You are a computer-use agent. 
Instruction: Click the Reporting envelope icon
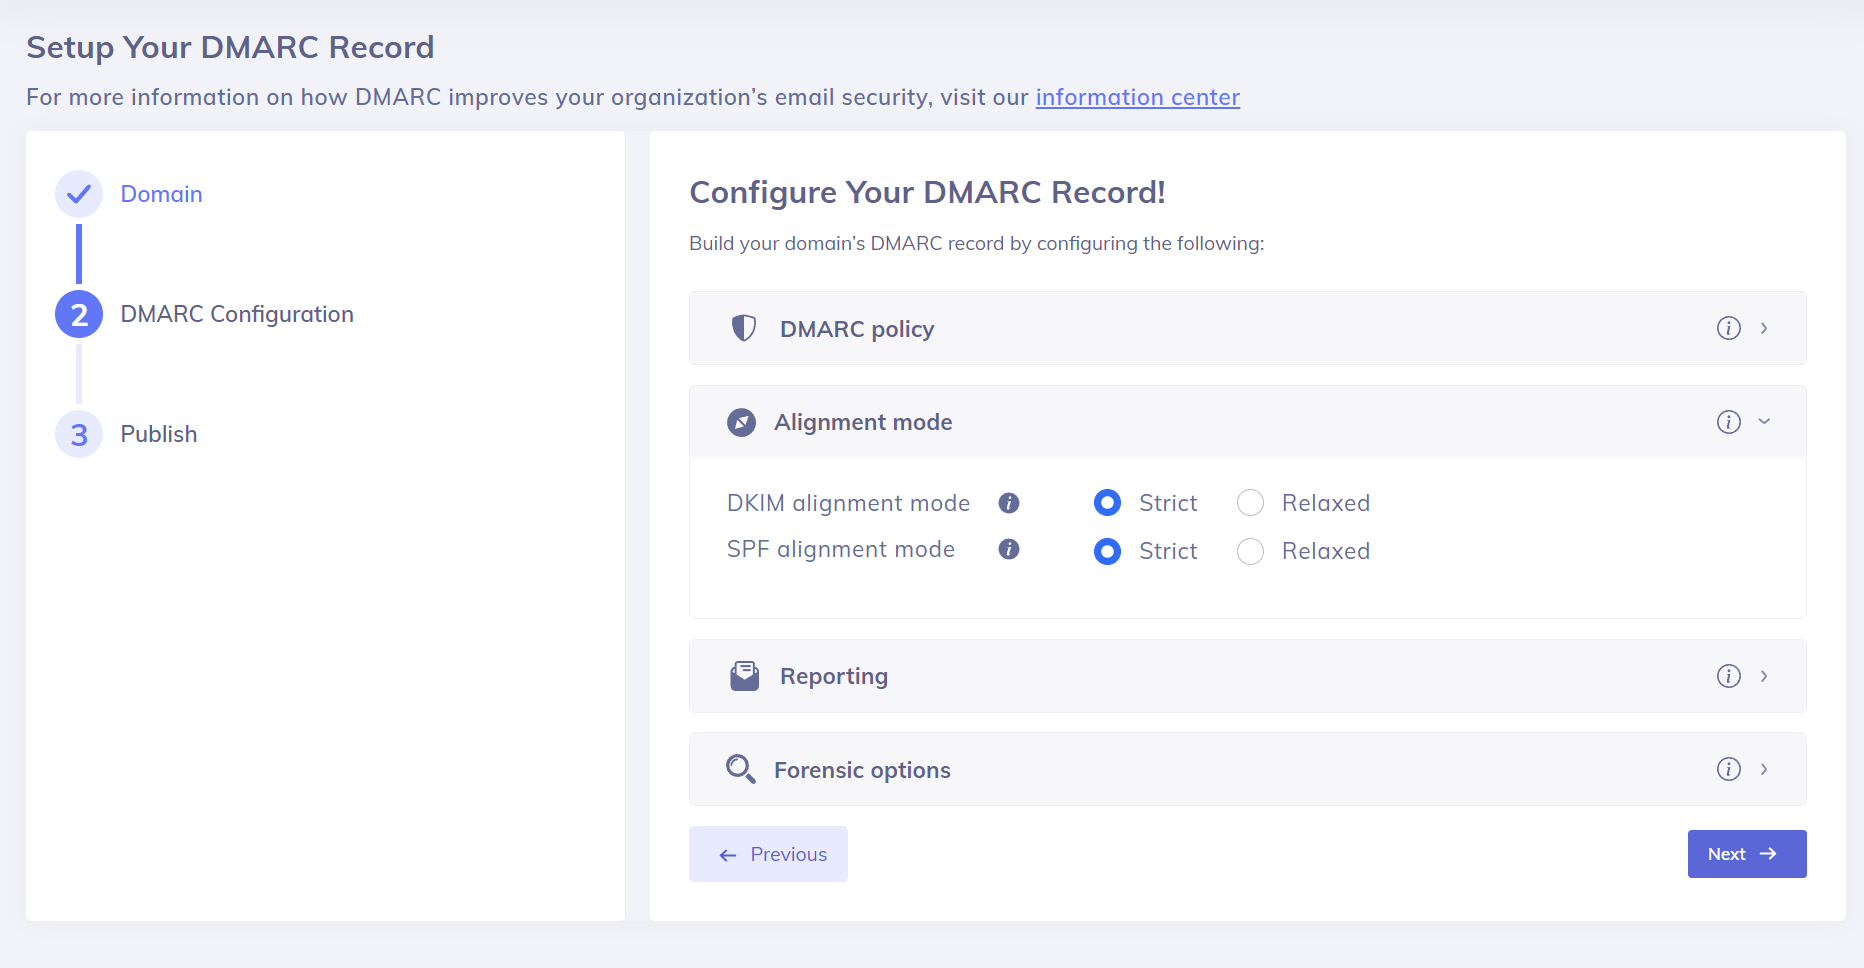pyautogui.click(x=744, y=676)
